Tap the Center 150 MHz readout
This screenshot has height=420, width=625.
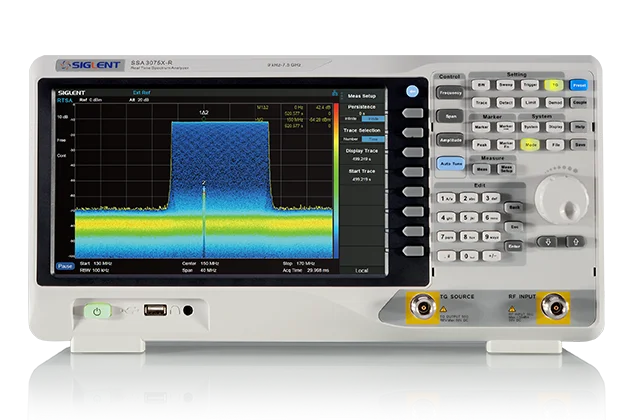click(x=200, y=263)
